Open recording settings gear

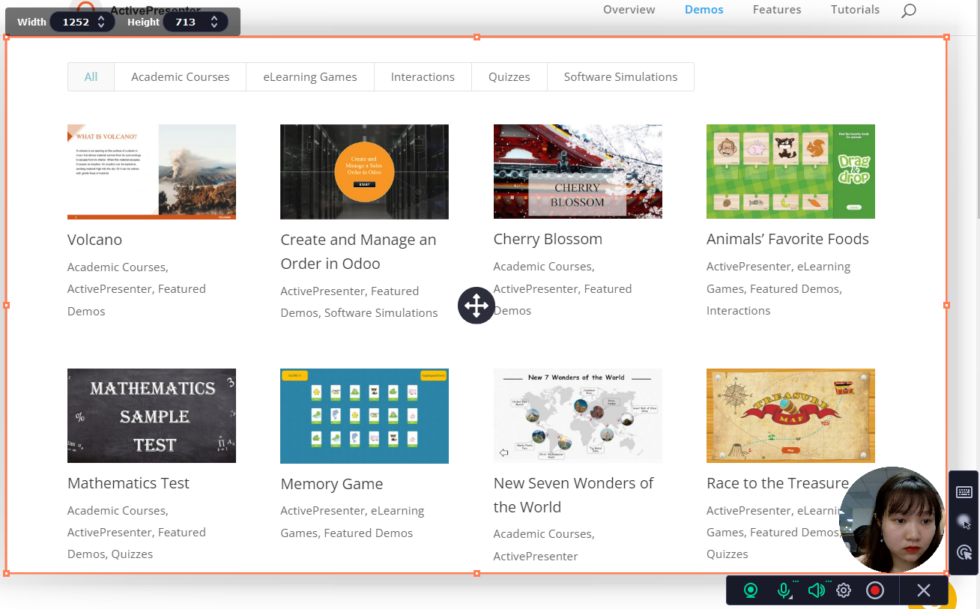pyautogui.click(x=844, y=591)
